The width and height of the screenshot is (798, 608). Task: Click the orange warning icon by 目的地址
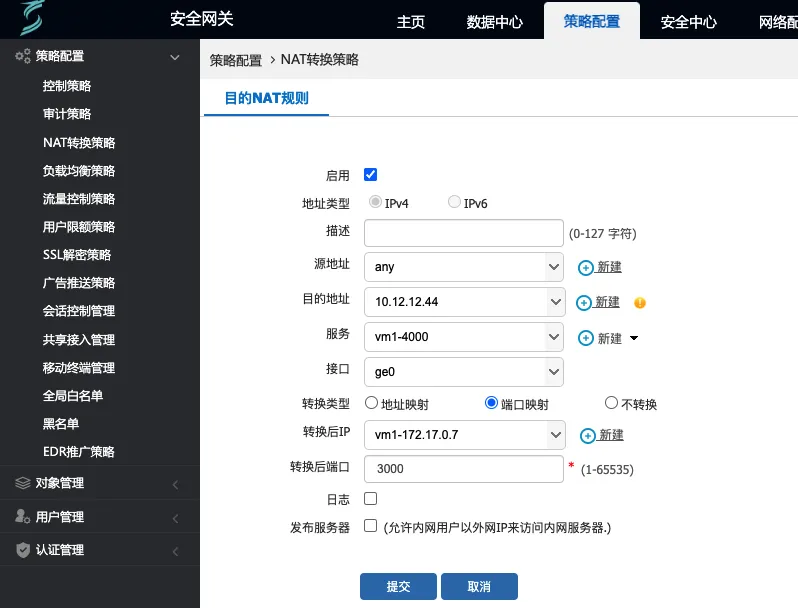[640, 303]
